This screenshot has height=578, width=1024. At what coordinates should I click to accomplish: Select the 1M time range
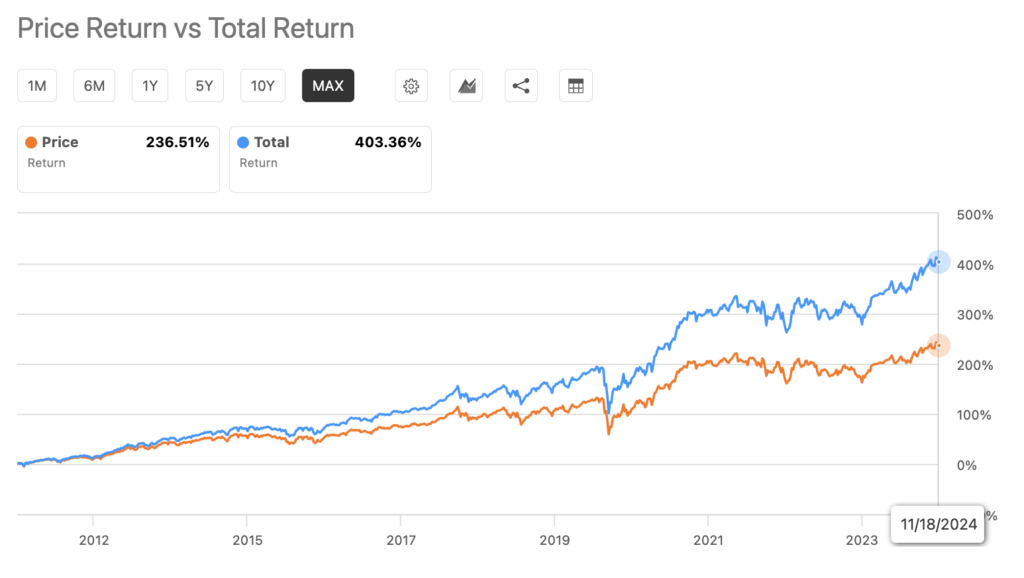(x=37, y=86)
